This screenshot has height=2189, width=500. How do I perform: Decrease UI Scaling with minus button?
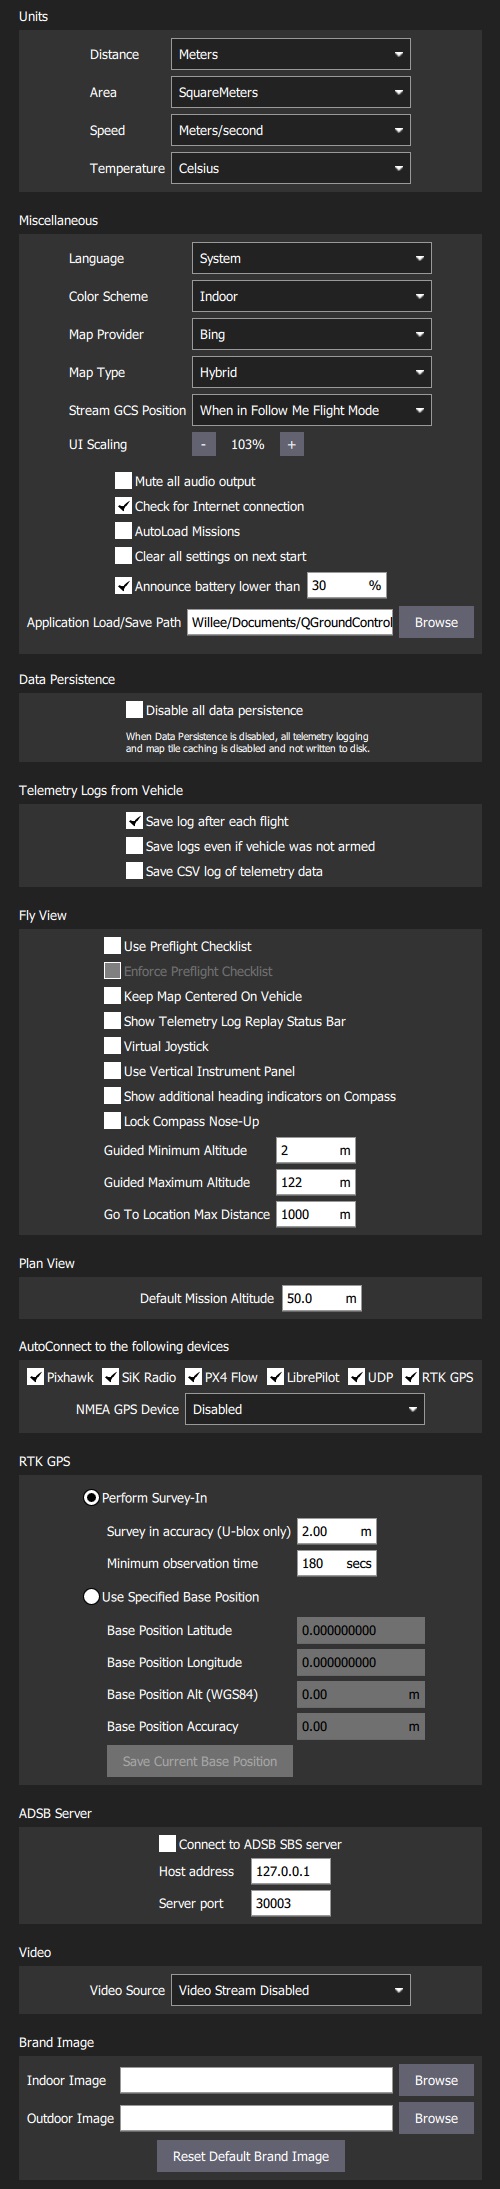pyautogui.click(x=203, y=444)
